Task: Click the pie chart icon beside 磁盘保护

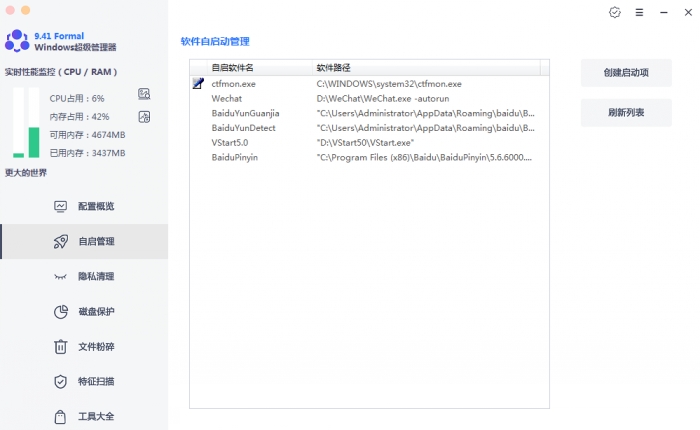Action: click(61, 312)
